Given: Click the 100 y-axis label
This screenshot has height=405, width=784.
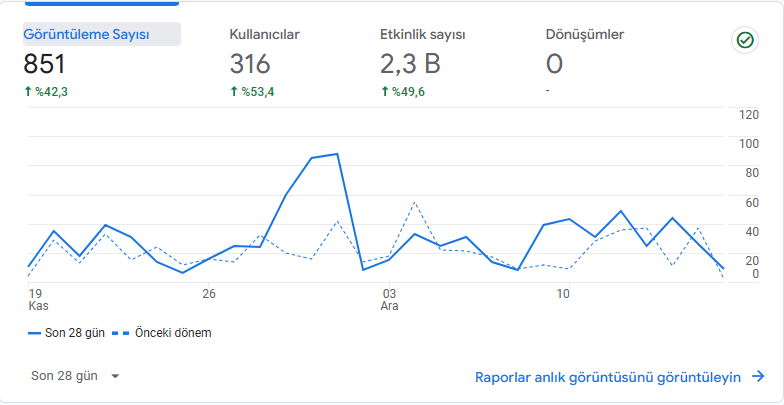Looking at the screenshot, I should click(749, 144).
